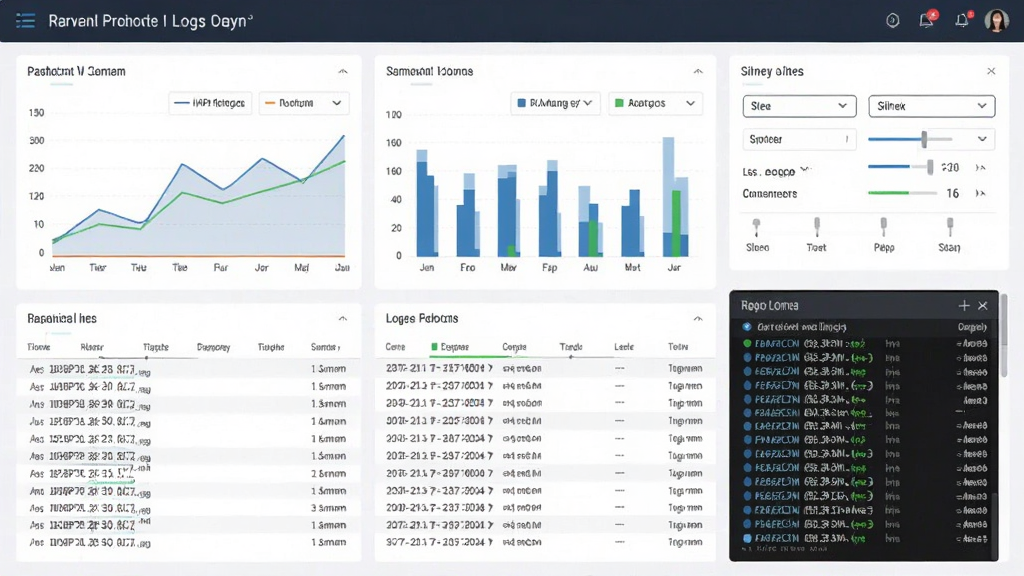Open the Stee dropdown
The height and width of the screenshot is (576, 1024).
(799, 106)
